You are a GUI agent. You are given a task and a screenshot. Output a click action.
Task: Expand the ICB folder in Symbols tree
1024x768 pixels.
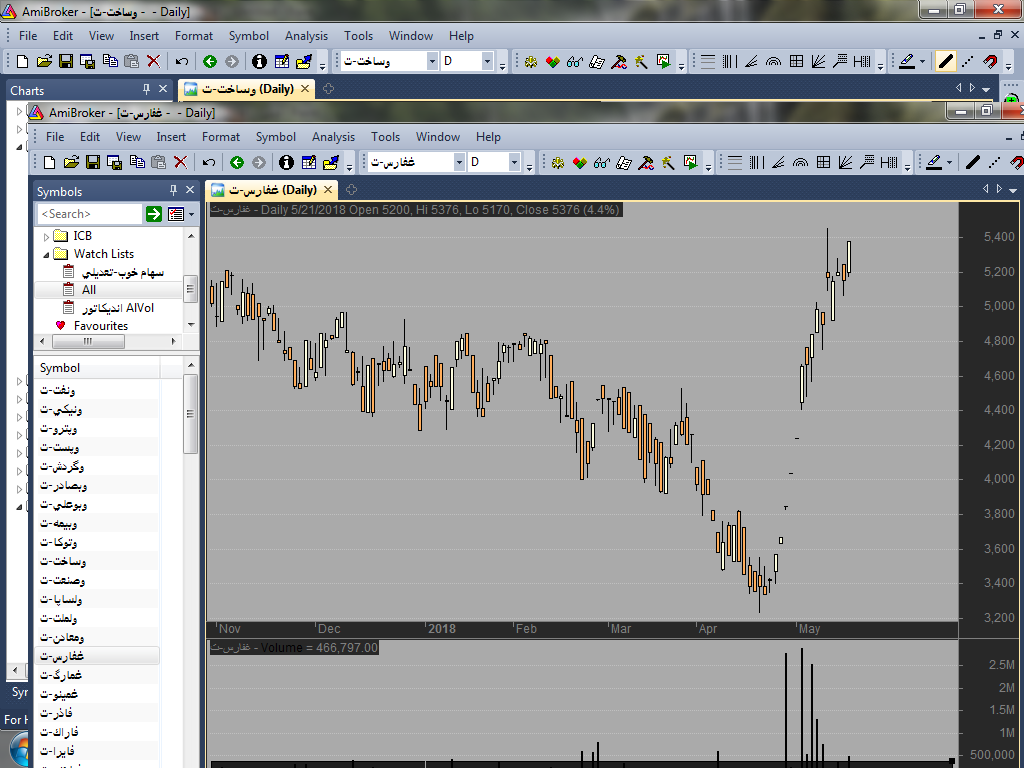coord(46,236)
